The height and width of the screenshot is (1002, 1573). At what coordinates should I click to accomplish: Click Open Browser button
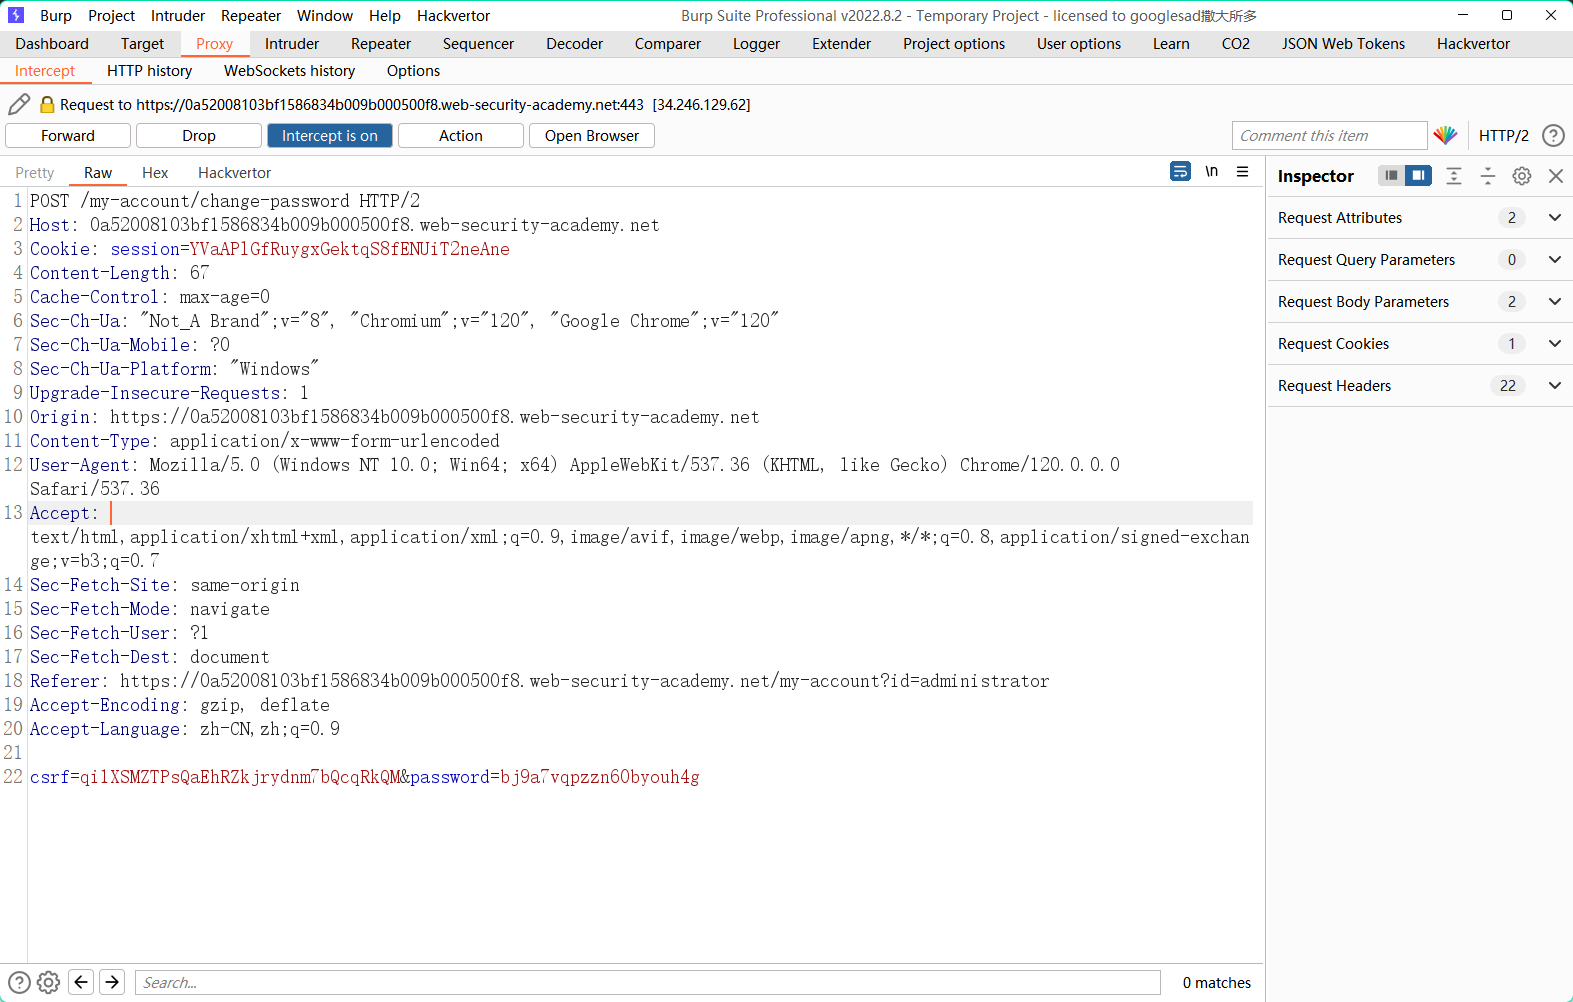592,135
